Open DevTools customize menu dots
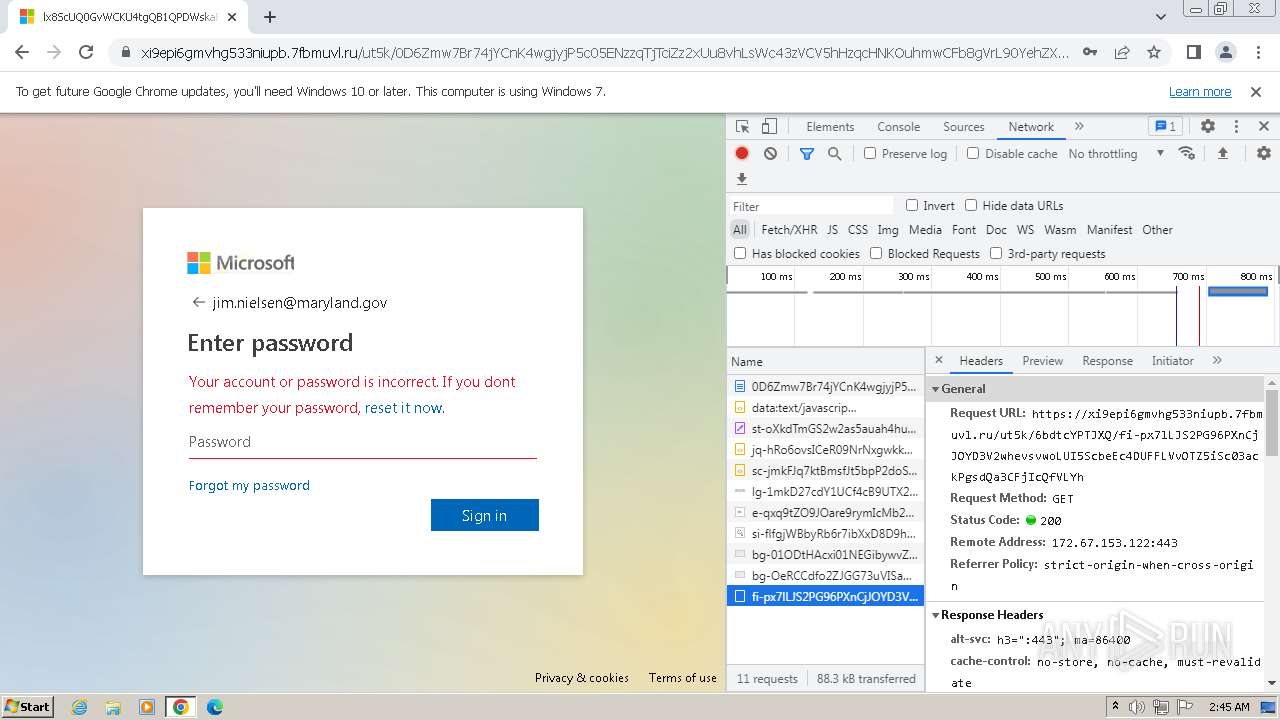The width and height of the screenshot is (1280, 720). [1236, 127]
